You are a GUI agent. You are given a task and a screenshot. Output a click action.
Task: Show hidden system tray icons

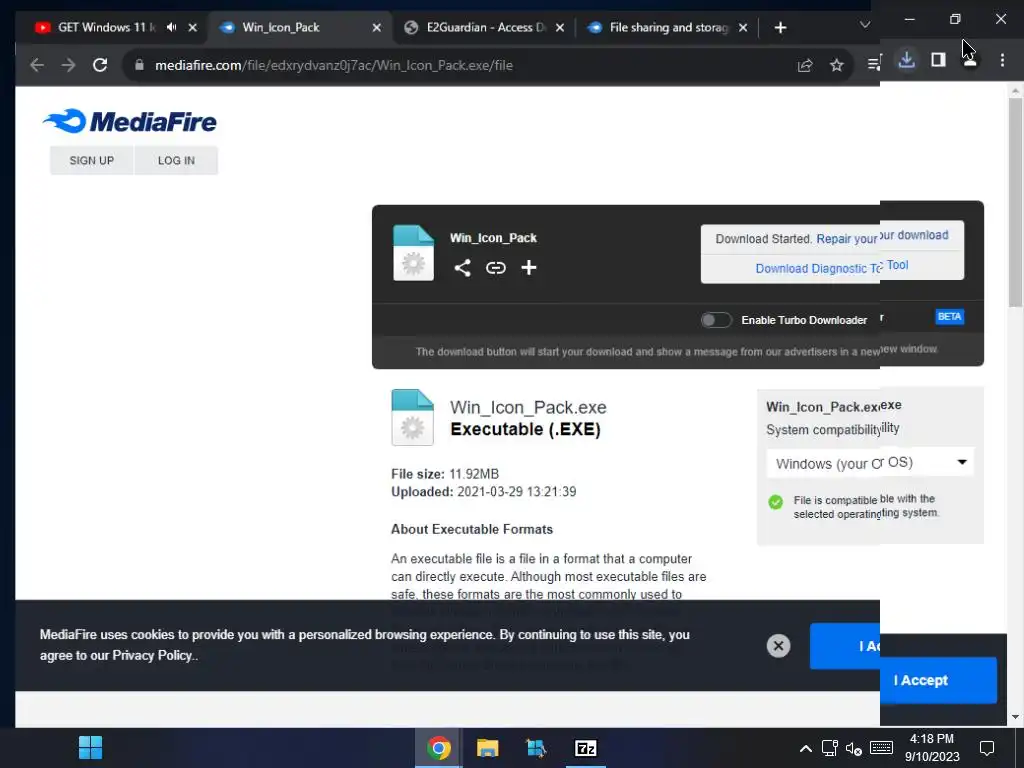[806, 748]
